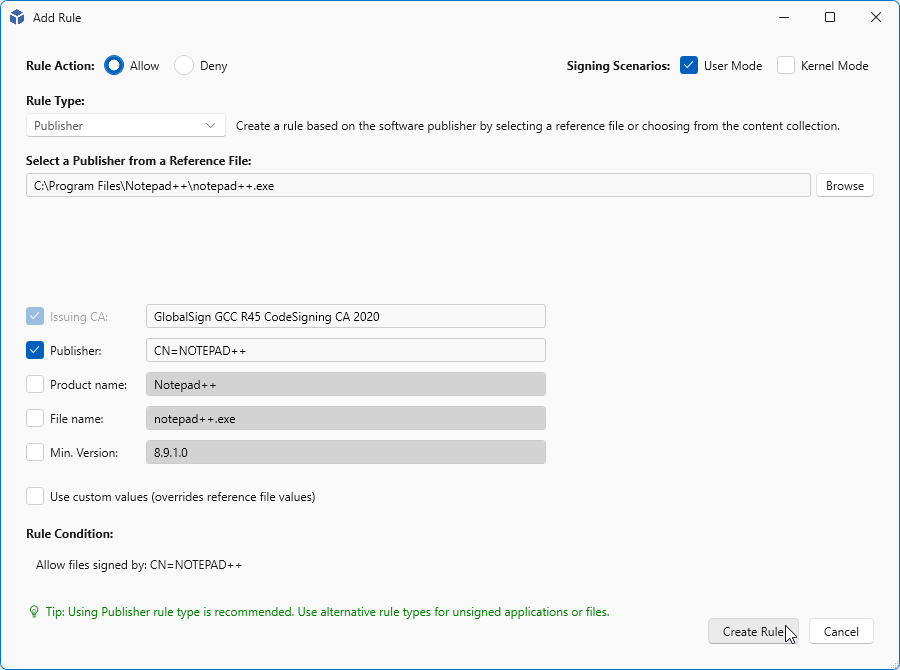Uncheck the Publisher checkbox

tap(36, 351)
